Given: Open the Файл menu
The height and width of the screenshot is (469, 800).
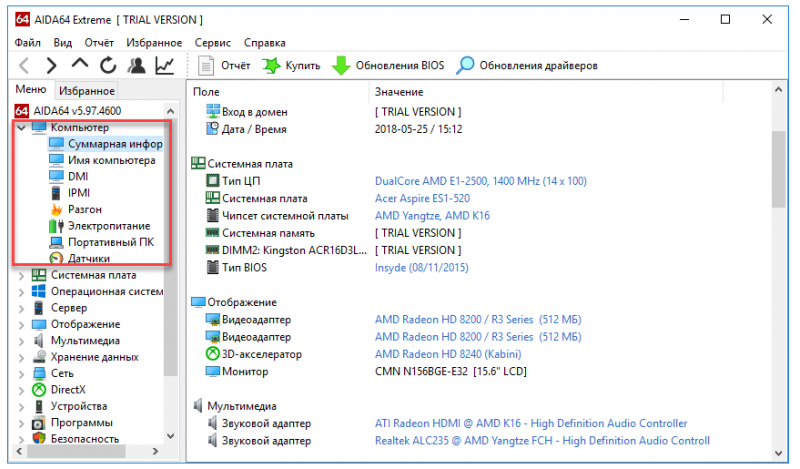Looking at the screenshot, I should click(x=28, y=43).
